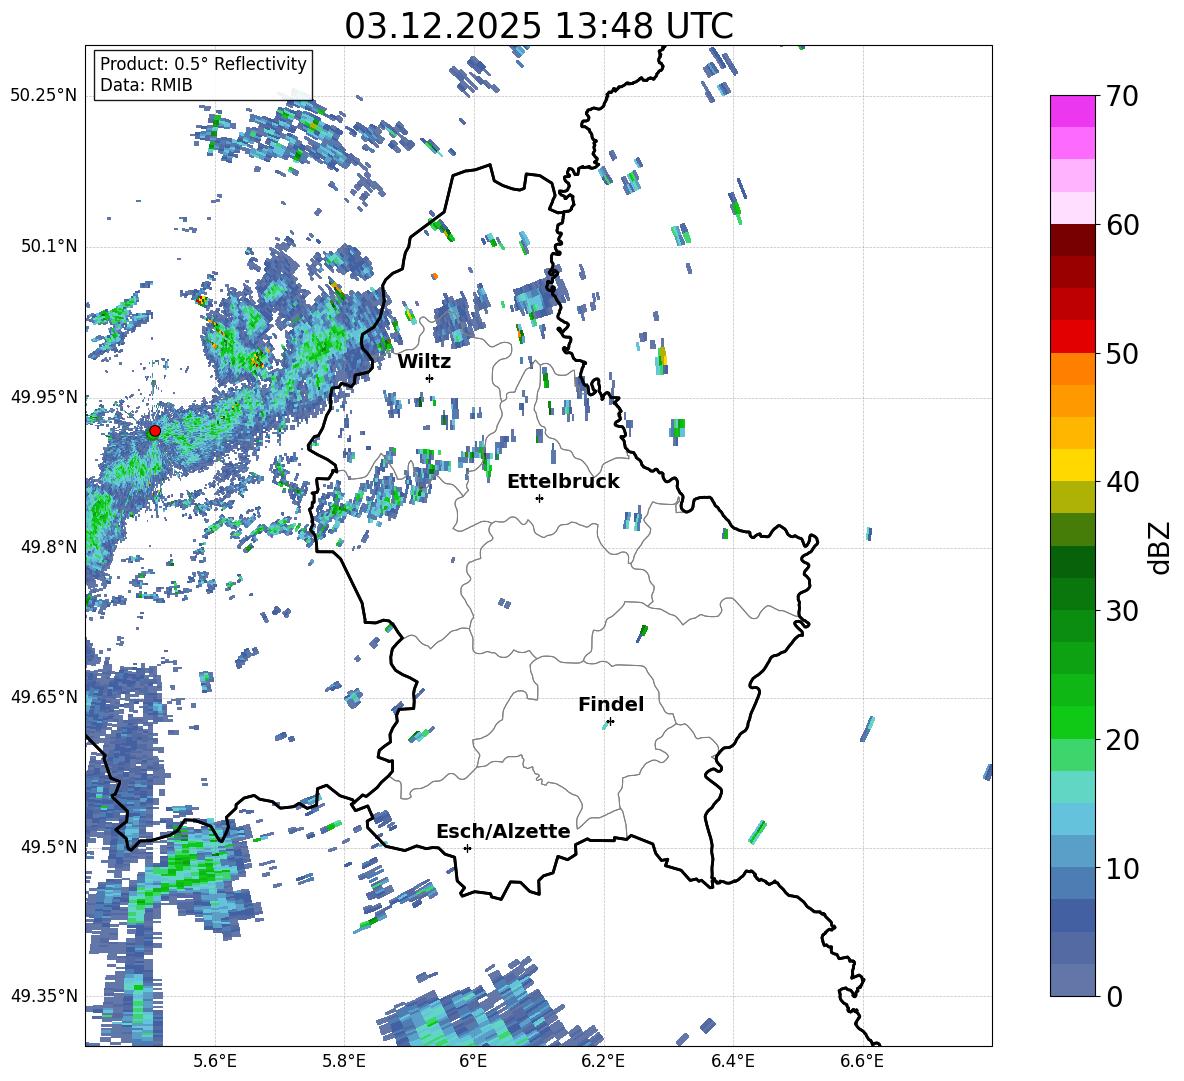
Task: Click the red radar site marker dot
Action: tap(155, 431)
